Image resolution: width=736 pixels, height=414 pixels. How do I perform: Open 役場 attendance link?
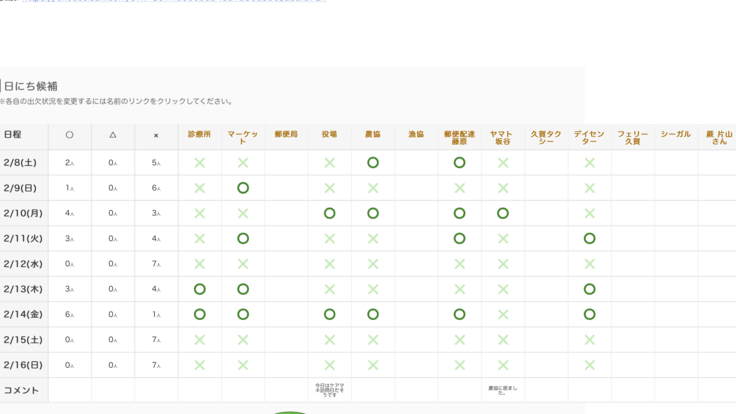tap(329, 134)
